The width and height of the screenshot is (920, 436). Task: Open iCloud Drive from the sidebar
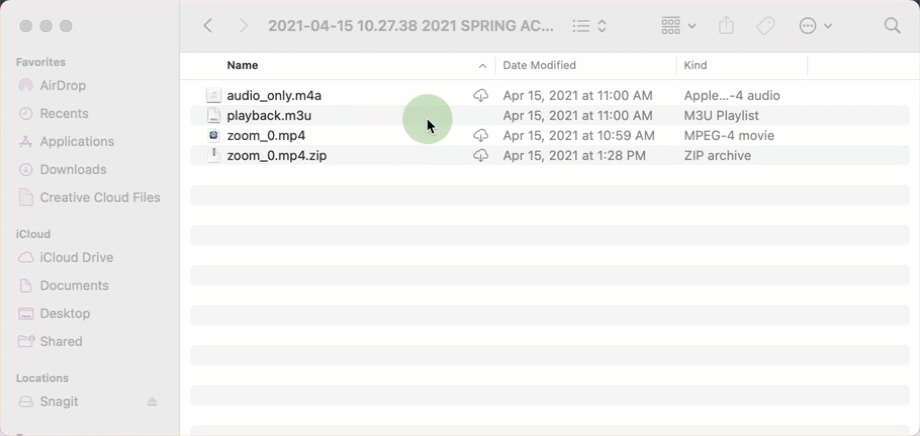[76, 258]
